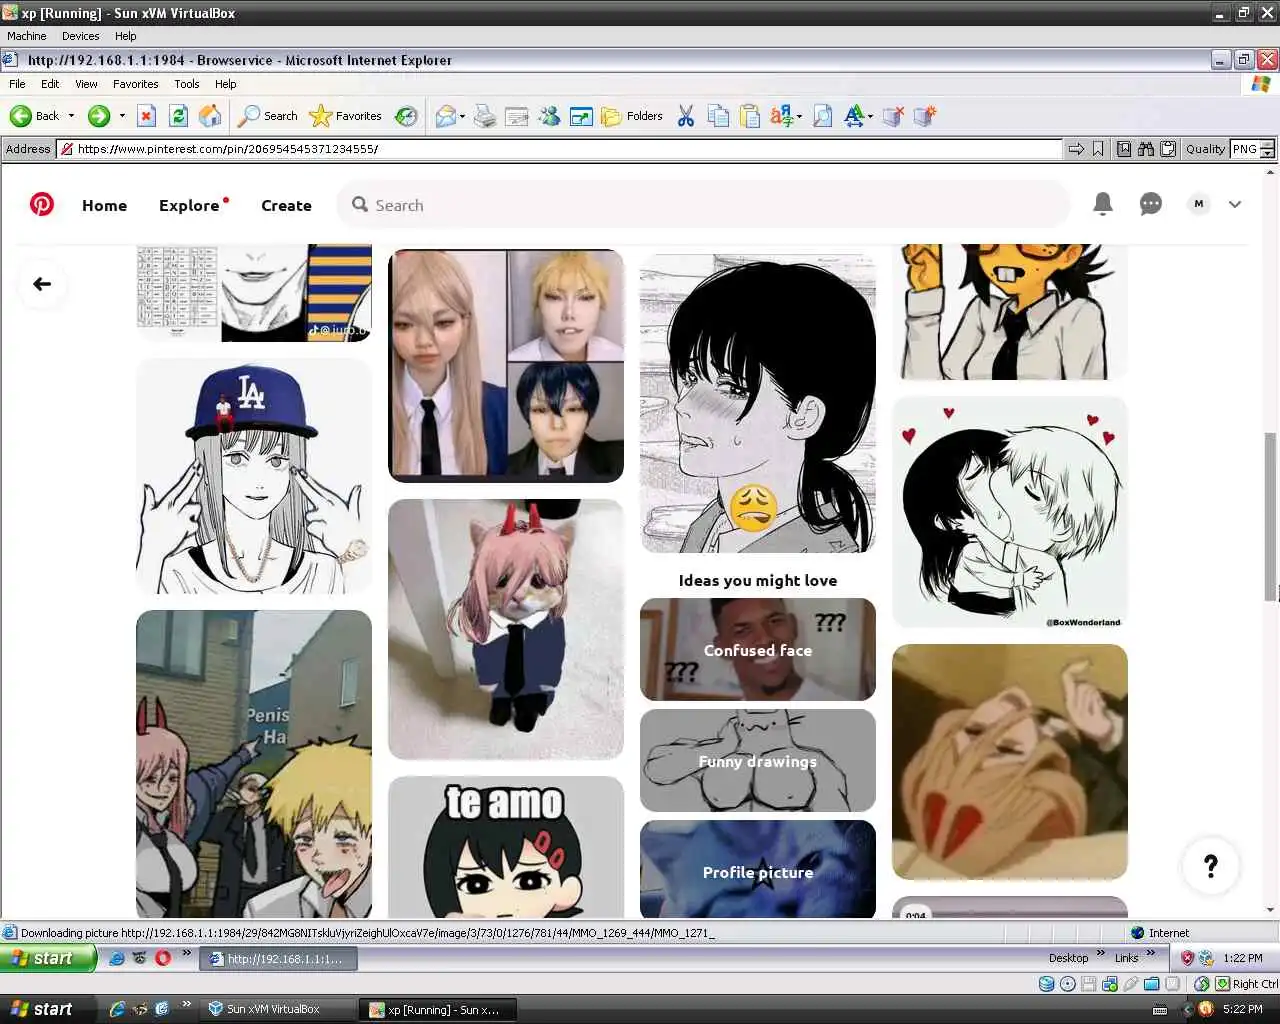
Task: Open the cosplay trio photo pin
Action: [x=506, y=366]
